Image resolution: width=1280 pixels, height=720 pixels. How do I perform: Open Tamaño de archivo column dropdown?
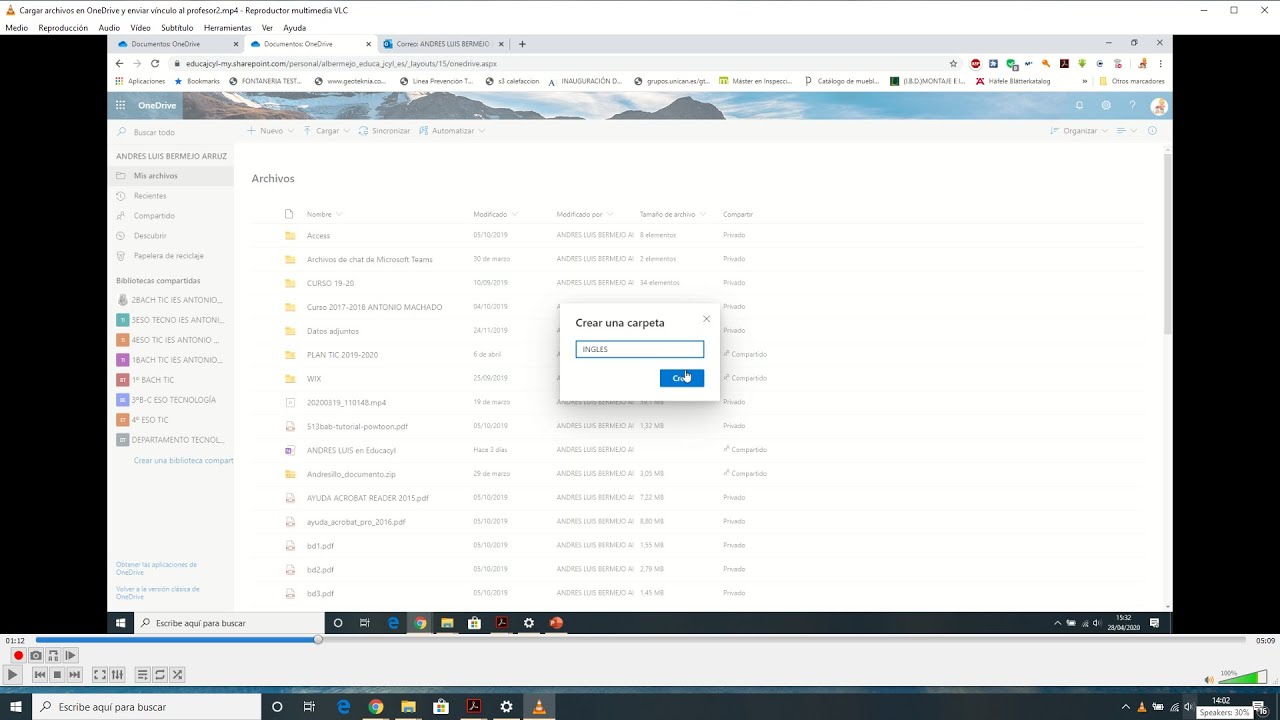tap(673, 215)
